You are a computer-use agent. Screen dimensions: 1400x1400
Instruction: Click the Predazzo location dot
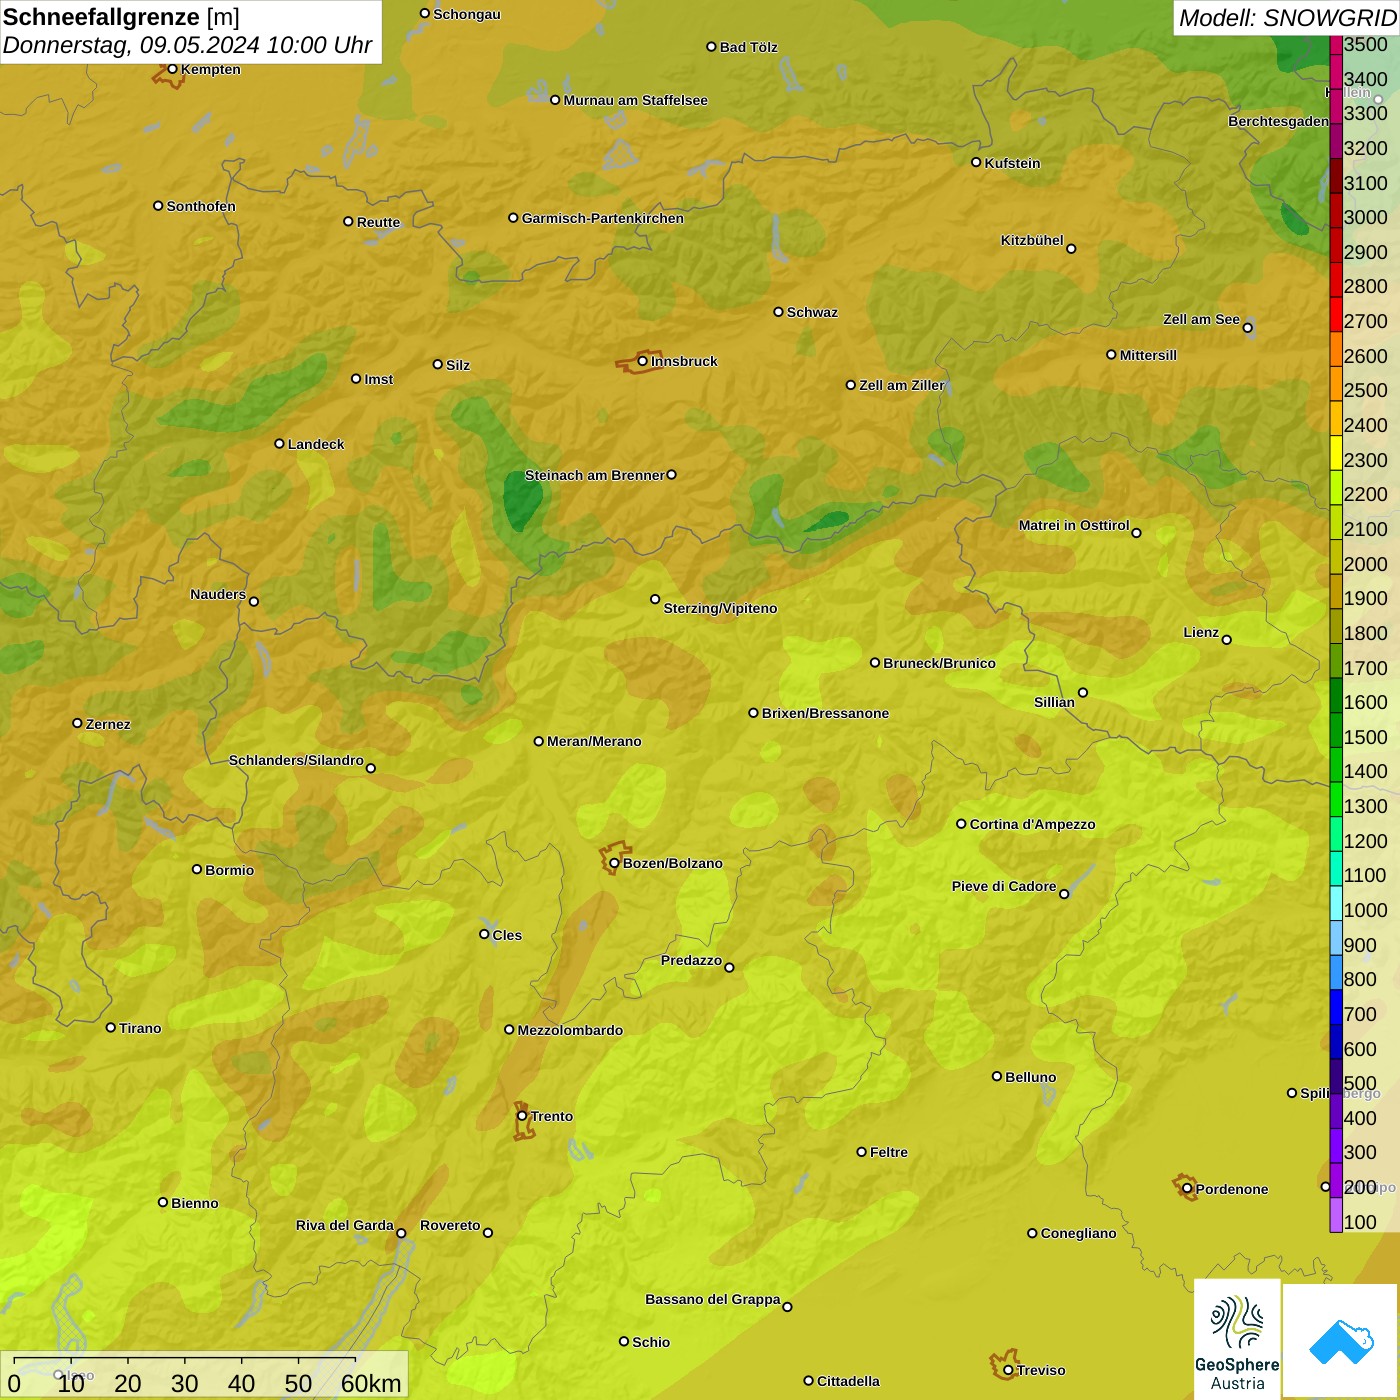[729, 967]
